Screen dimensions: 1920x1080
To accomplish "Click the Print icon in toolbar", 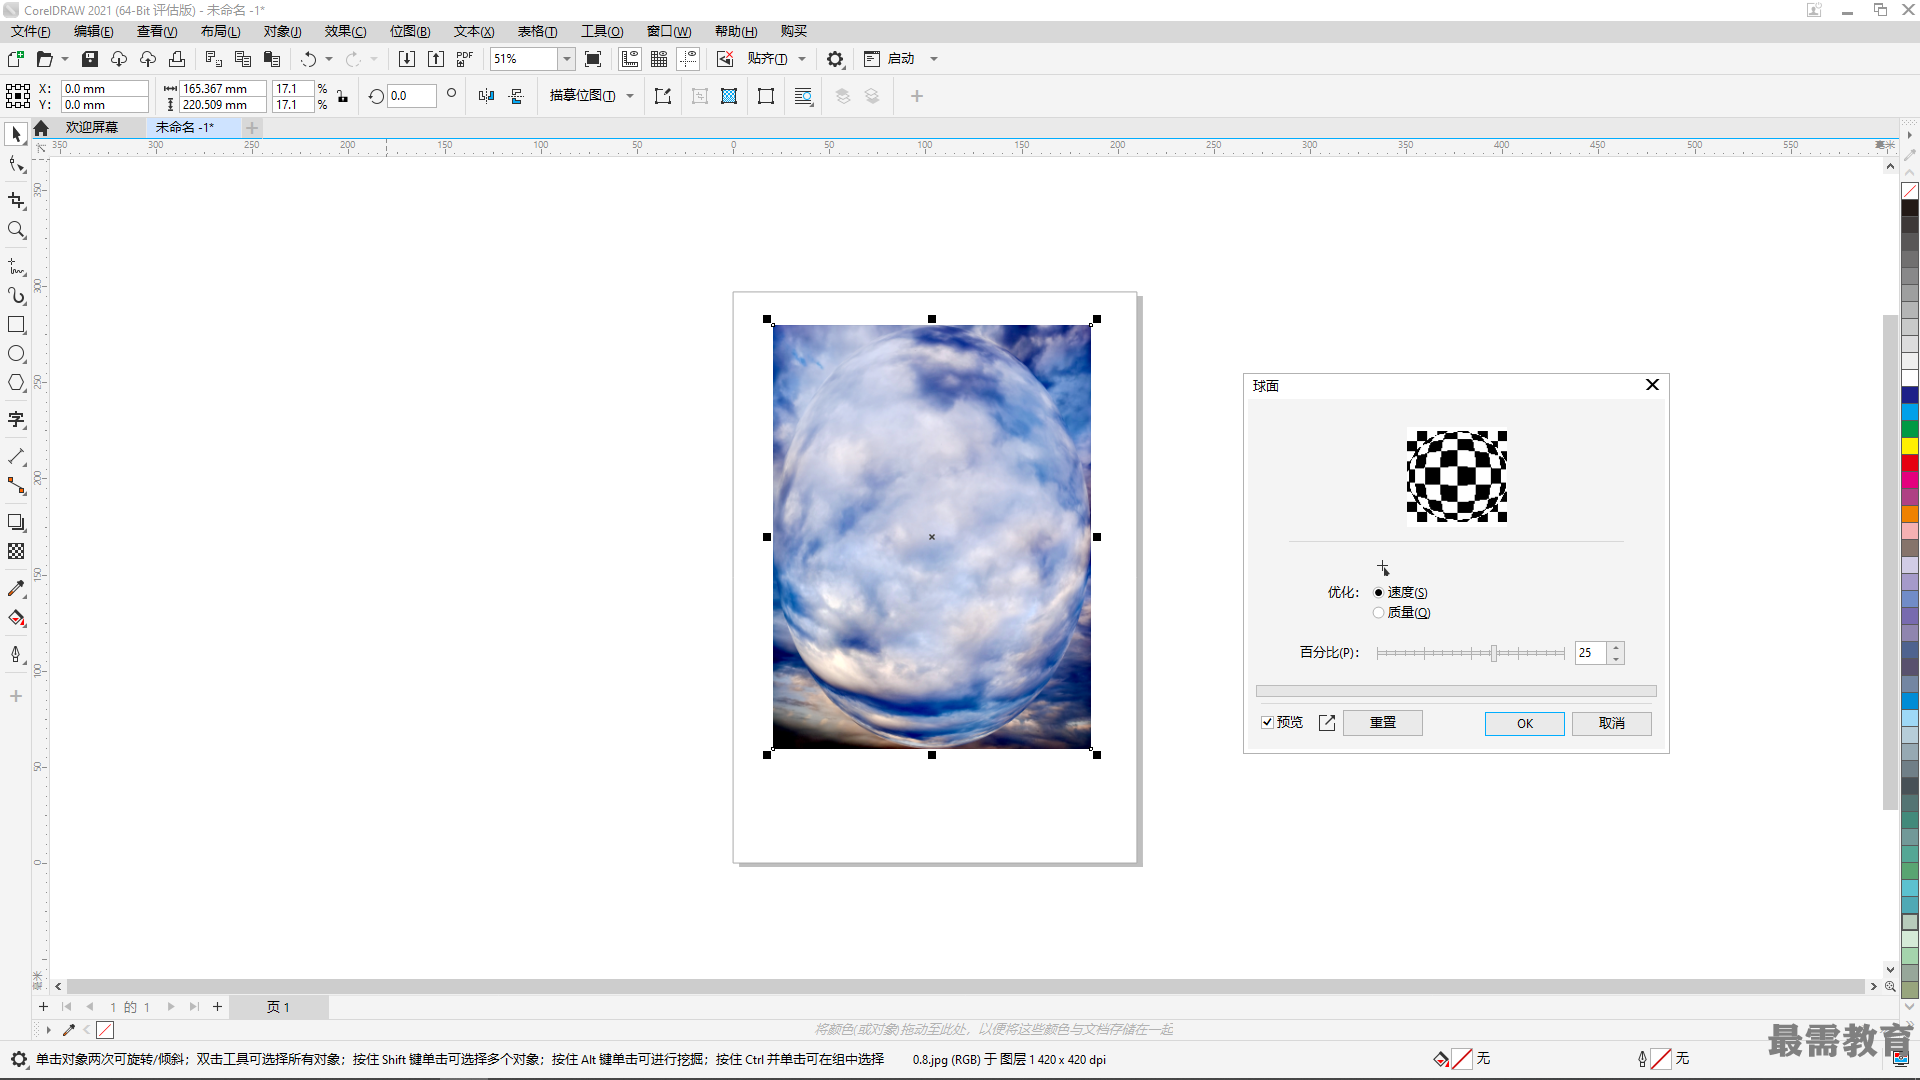I will coord(177,59).
